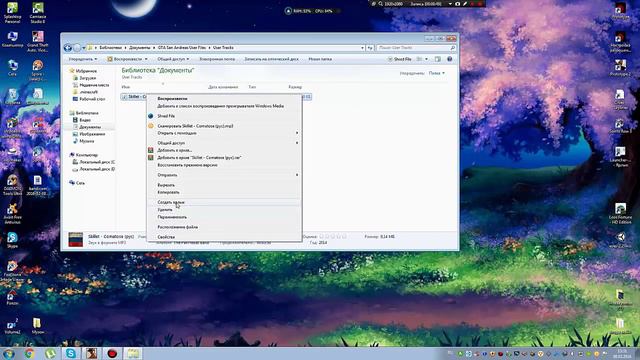The width and height of the screenshot is (640, 360).
Task: Click Shred File in the Explorer toolbar
Action: point(399,59)
